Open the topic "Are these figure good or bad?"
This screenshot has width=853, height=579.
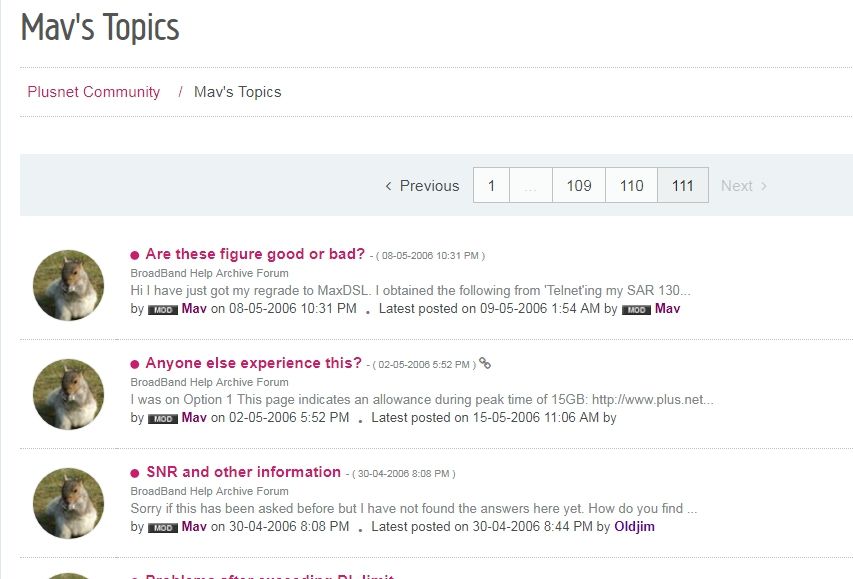pos(253,254)
